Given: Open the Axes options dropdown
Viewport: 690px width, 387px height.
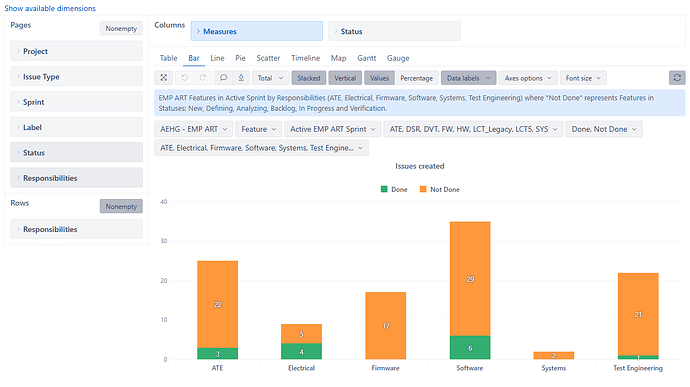Looking at the screenshot, I should (528, 78).
